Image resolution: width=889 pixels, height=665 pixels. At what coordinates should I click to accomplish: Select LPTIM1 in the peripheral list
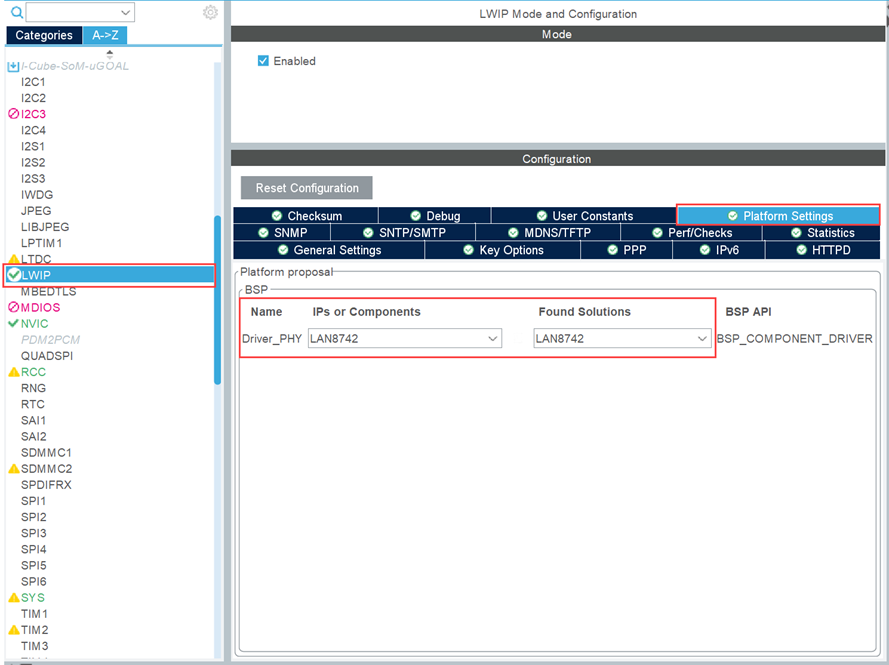41,243
